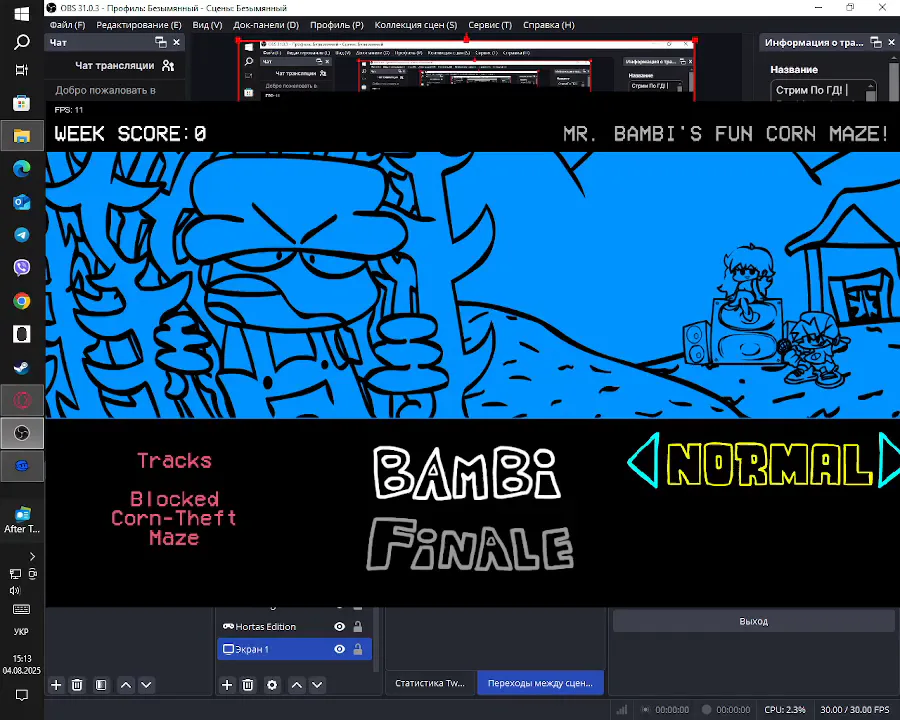Select the Hortas Edition source row
The height and width of the screenshot is (720, 900).
(x=294, y=627)
